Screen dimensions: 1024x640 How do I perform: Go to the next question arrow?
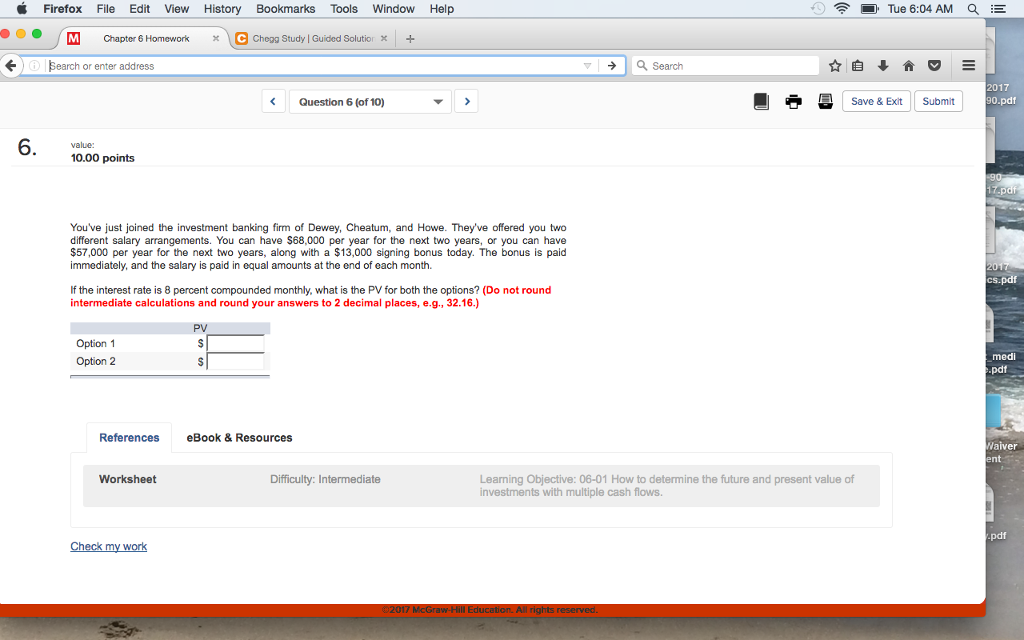[466, 101]
